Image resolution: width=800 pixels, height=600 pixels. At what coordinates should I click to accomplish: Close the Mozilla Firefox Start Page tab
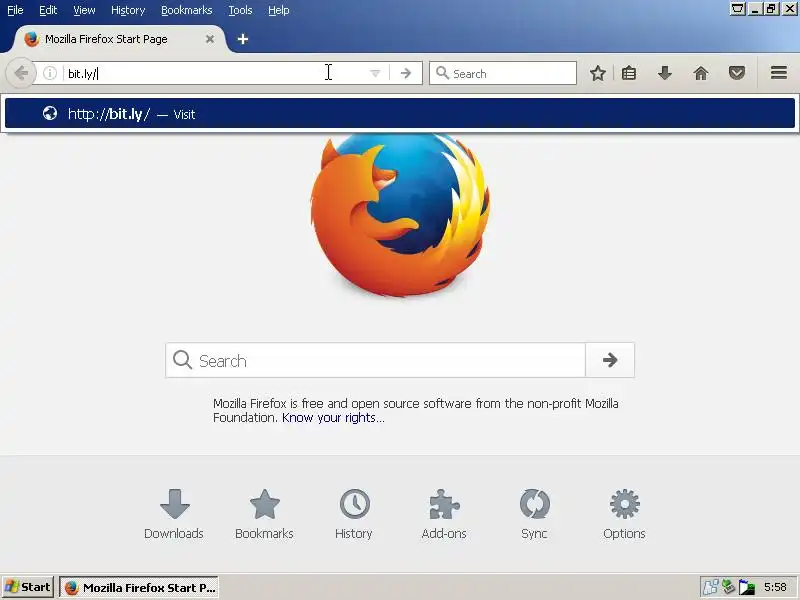point(210,39)
